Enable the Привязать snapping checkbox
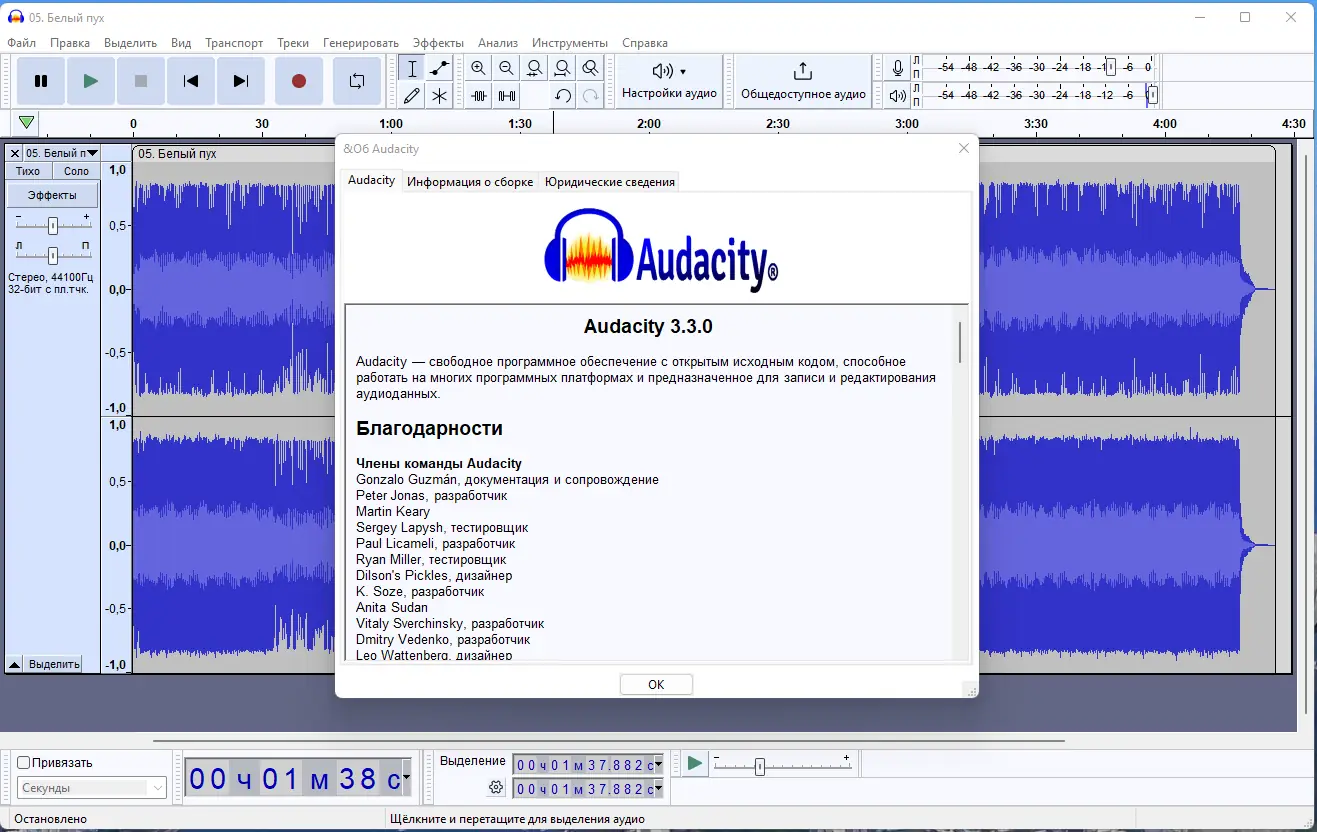 [24, 763]
